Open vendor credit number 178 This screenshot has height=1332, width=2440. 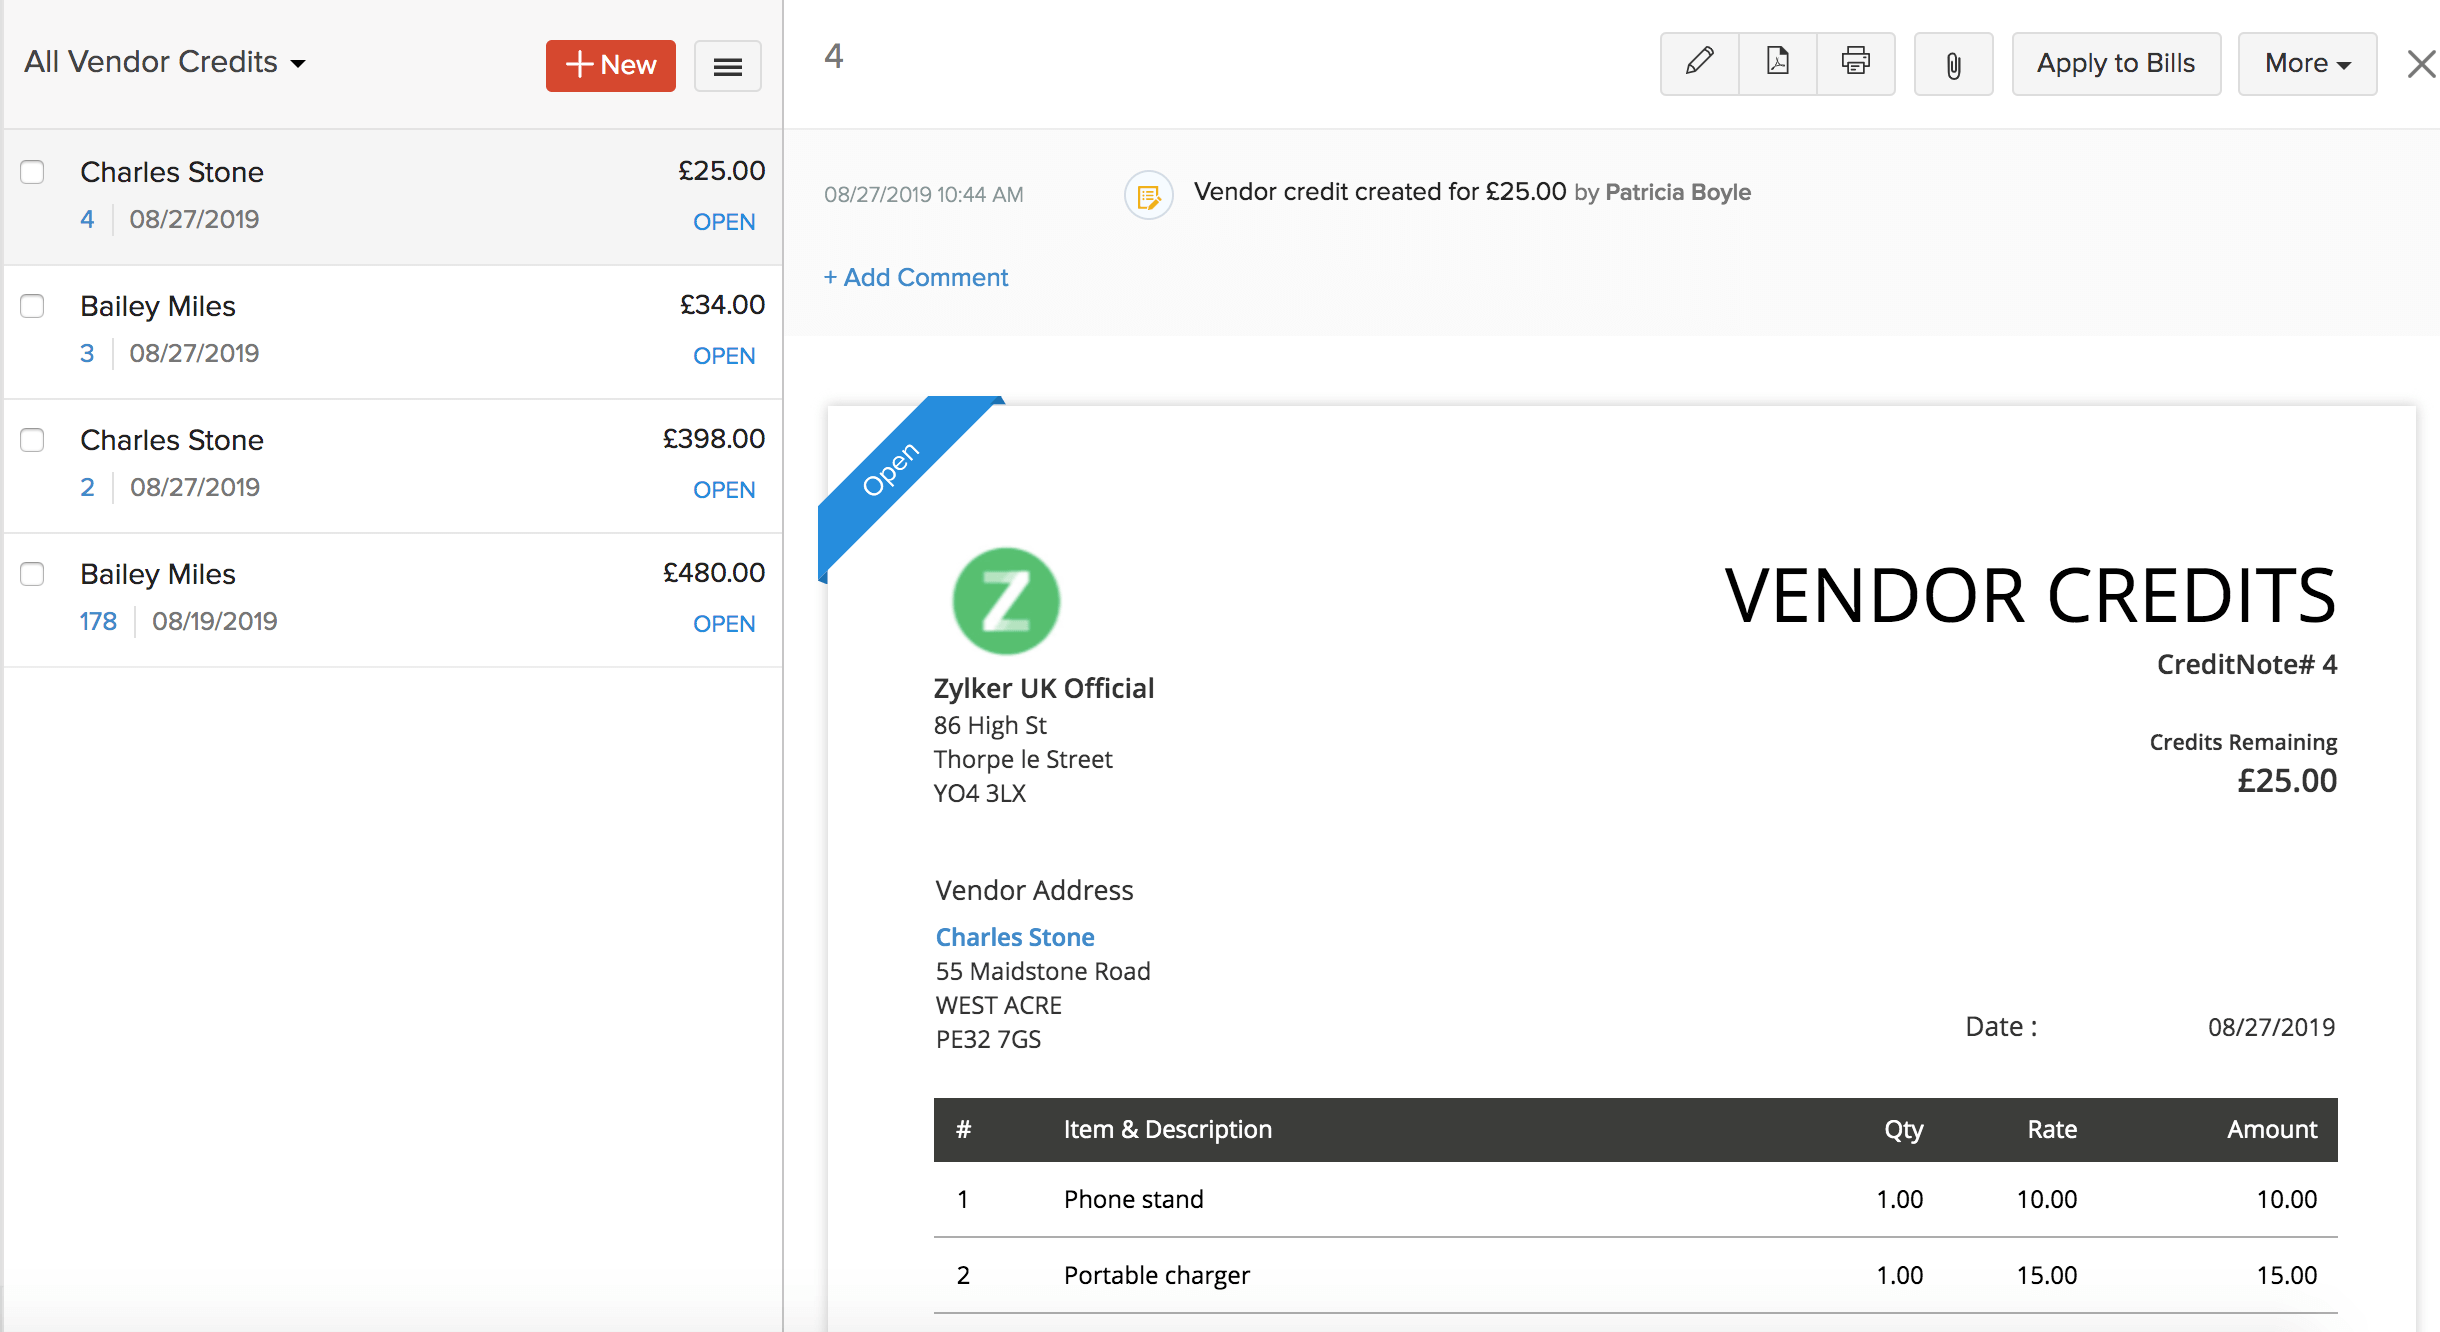[x=98, y=621]
